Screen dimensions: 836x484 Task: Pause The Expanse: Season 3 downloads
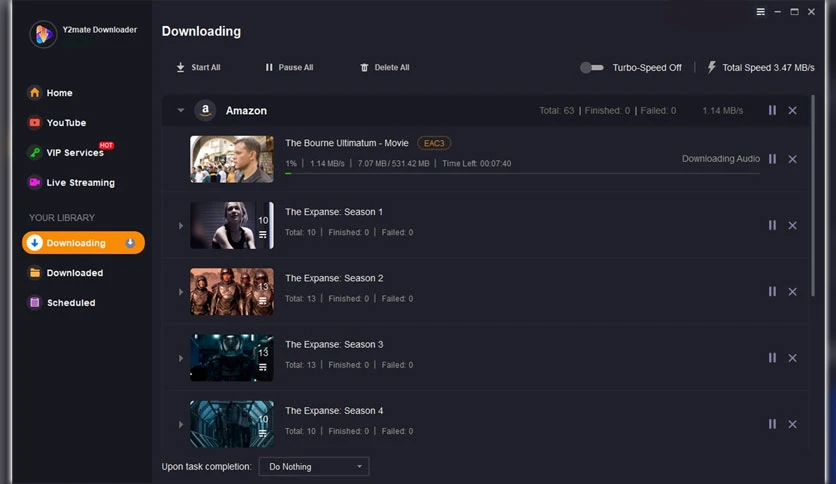[x=772, y=358]
